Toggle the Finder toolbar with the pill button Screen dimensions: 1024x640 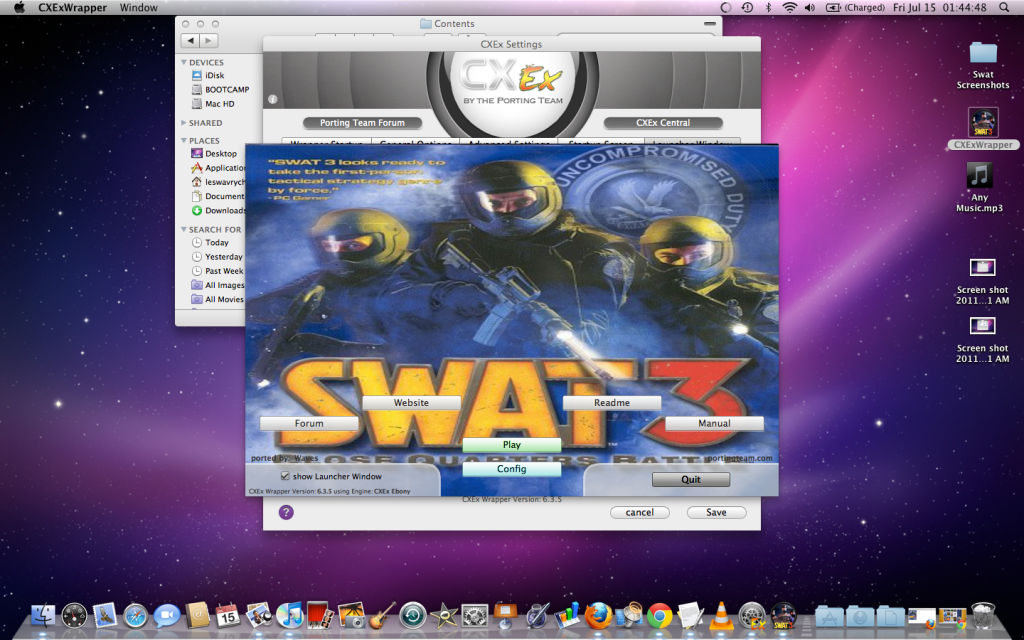tap(710, 24)
